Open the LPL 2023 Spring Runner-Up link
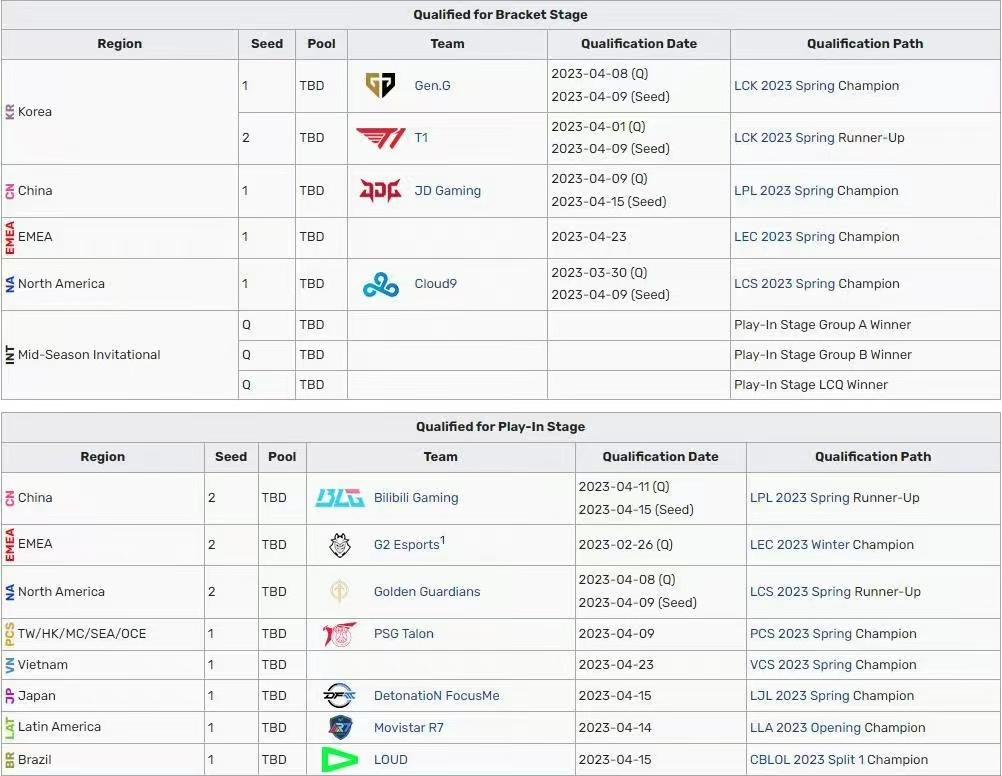This screenshot has width=1002, height=776. [x=792, y=498]
